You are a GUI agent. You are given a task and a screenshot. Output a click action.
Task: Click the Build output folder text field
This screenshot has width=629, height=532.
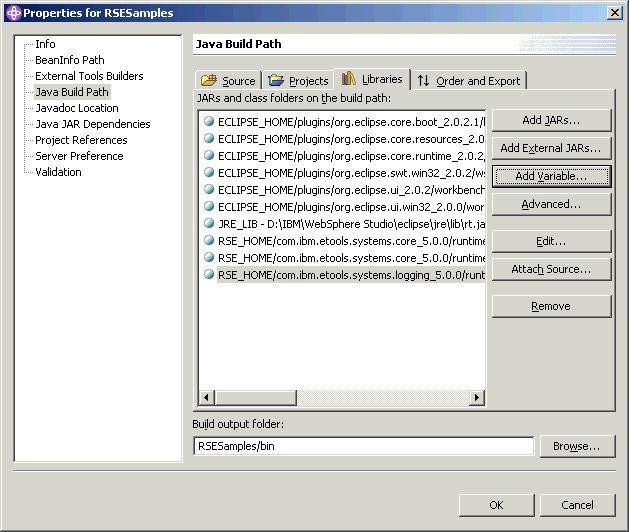[363, 446]
